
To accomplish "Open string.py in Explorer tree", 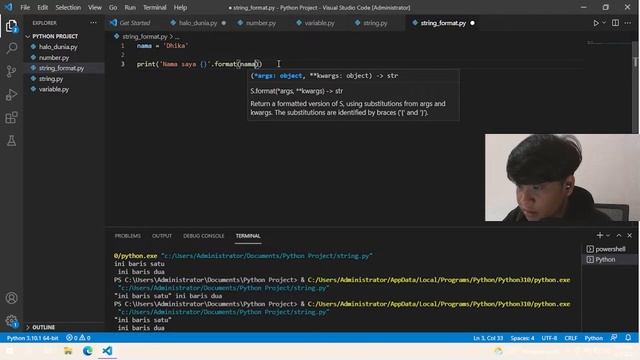I will click(x=51, y=79).
